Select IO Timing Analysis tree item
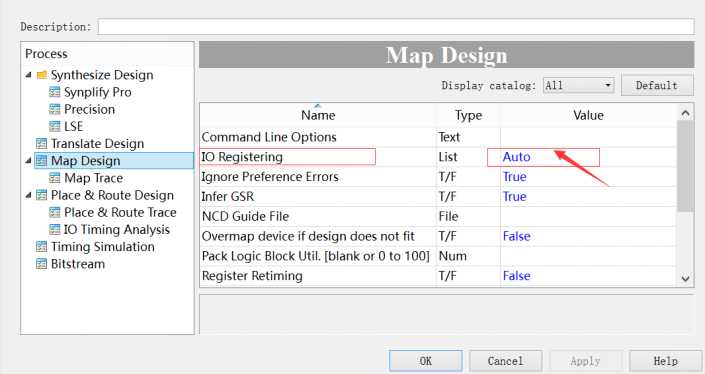 (117, 229)
